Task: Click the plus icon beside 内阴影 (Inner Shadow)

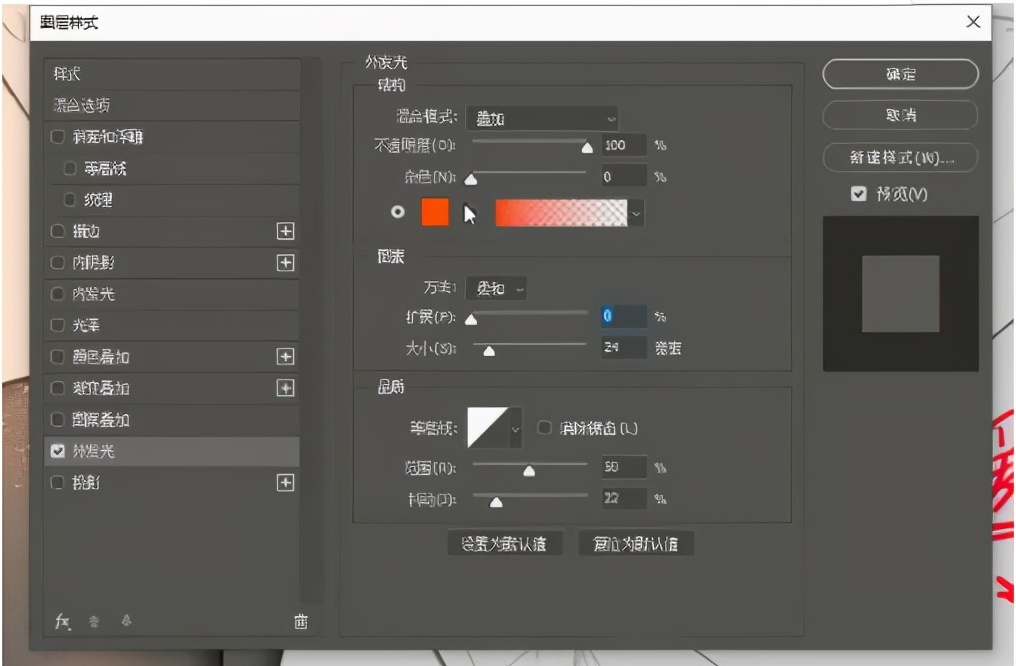Action: point(285,263)
